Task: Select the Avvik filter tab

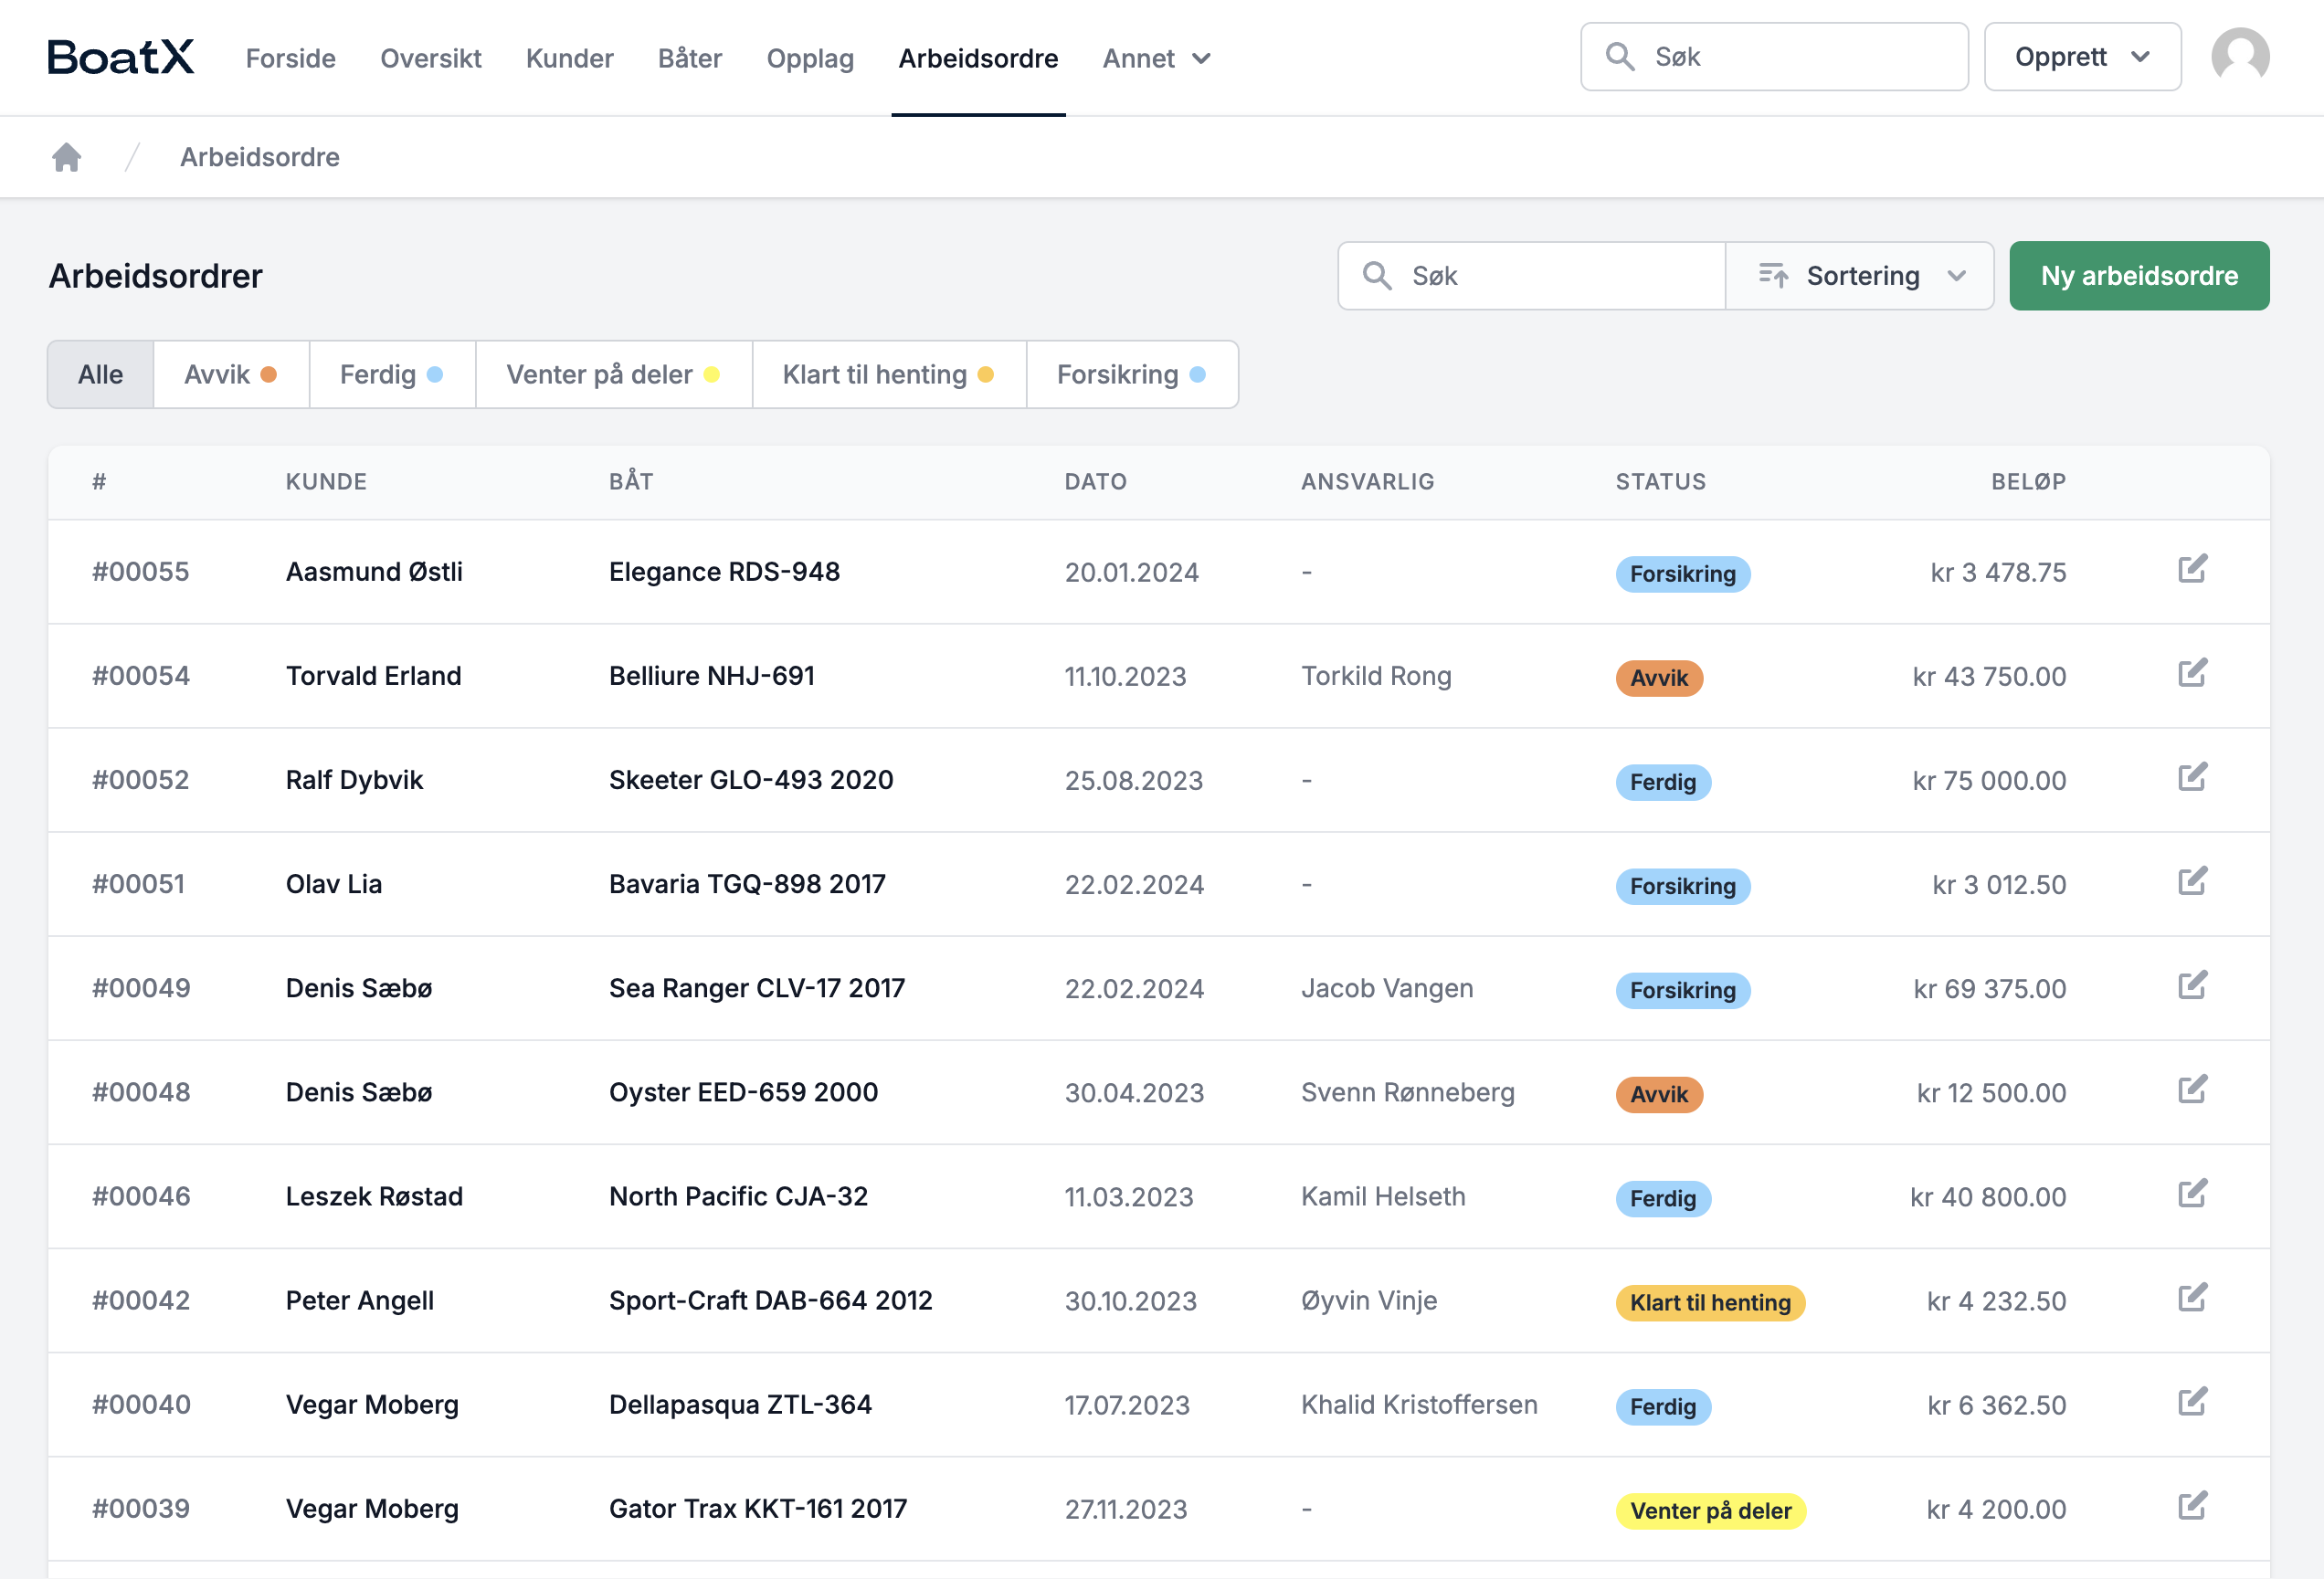Action: 230,375
